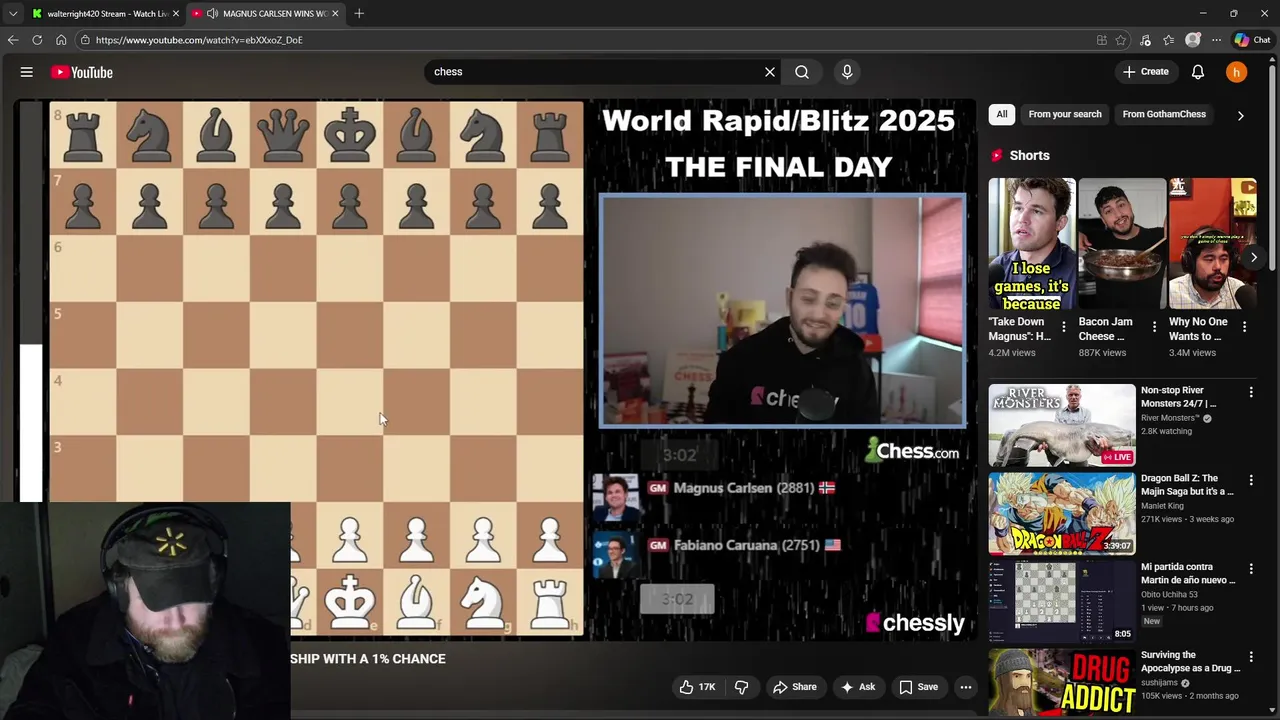Image resolution: width=1280 pixels, height=720 pixels.
Task: Open more actions ellipsis below the video
Action: 966,687
